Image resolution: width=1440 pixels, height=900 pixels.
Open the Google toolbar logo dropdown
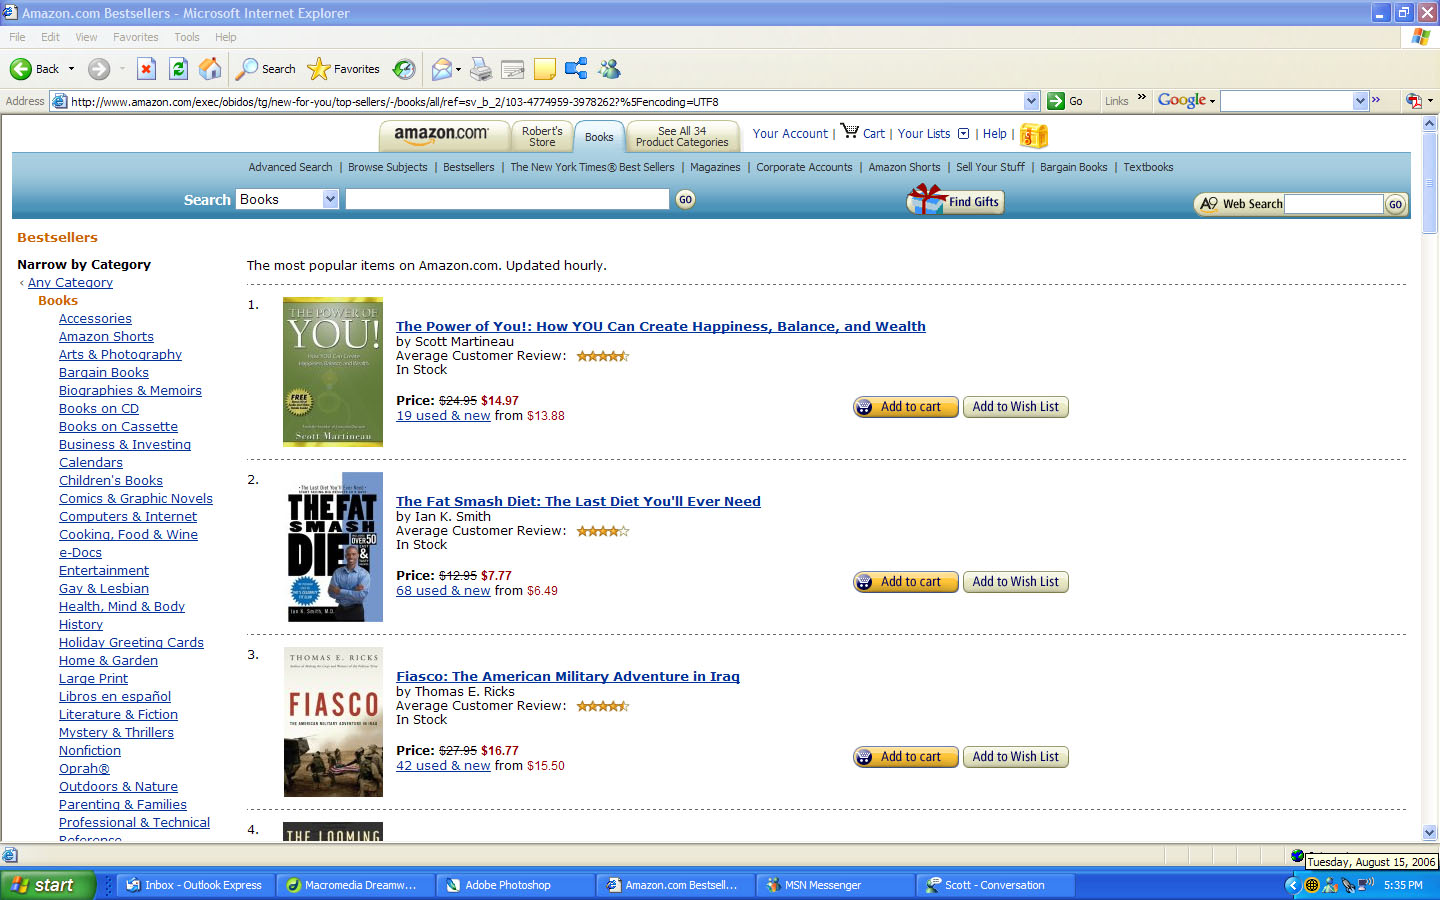click(x=1212, y=101)
